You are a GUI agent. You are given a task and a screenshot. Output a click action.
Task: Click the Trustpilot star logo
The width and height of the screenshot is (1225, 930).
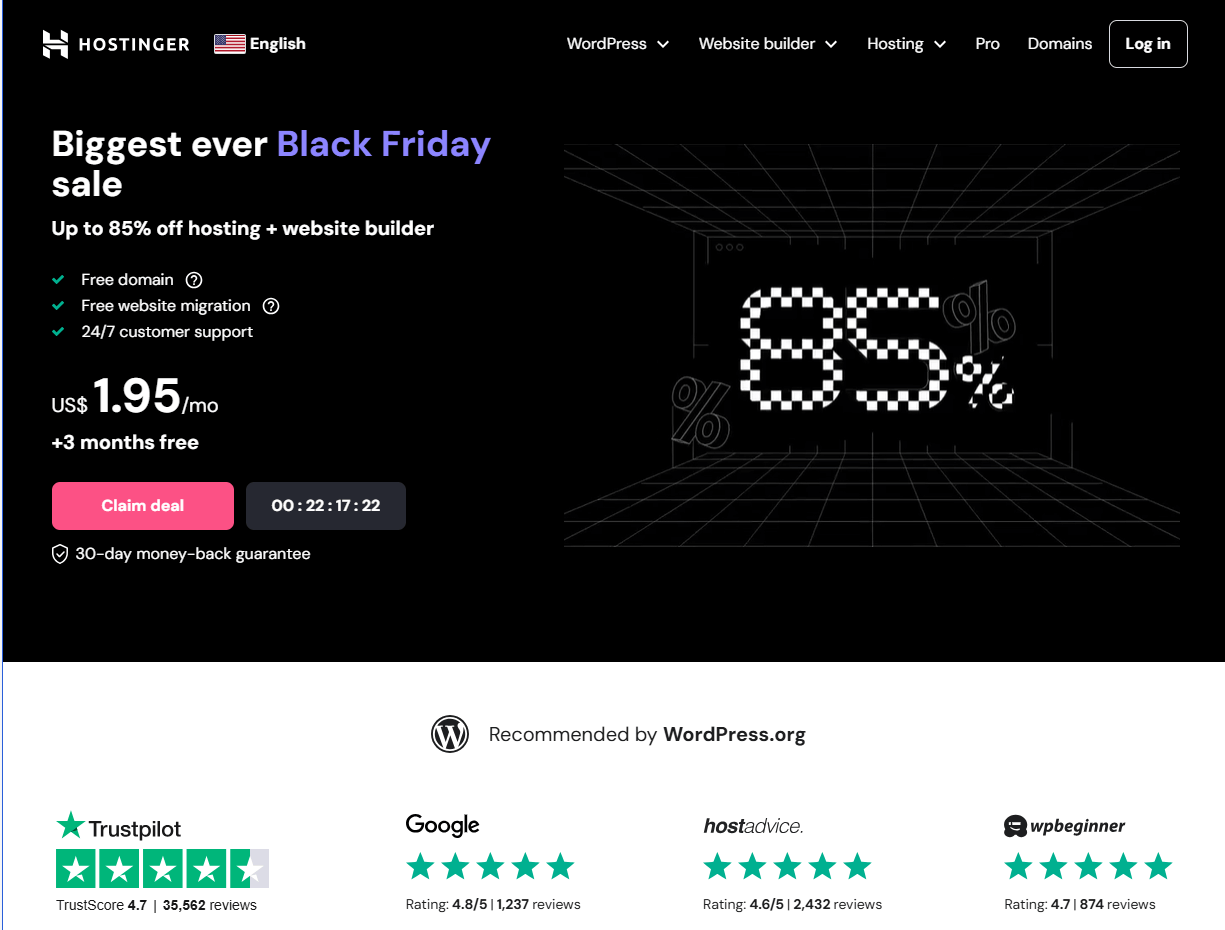(70, 826)
